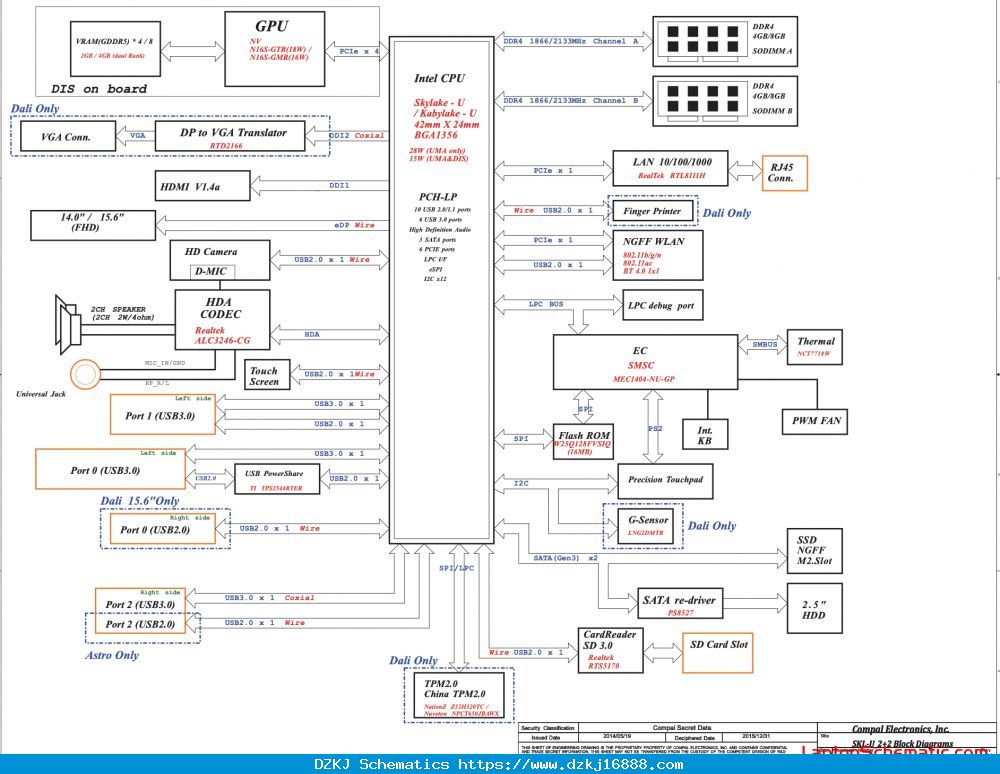The width and height of the screenshot is (1000, 774).
Task: Click the RJ45 Conn. block
Action: [x=784, y=173]
